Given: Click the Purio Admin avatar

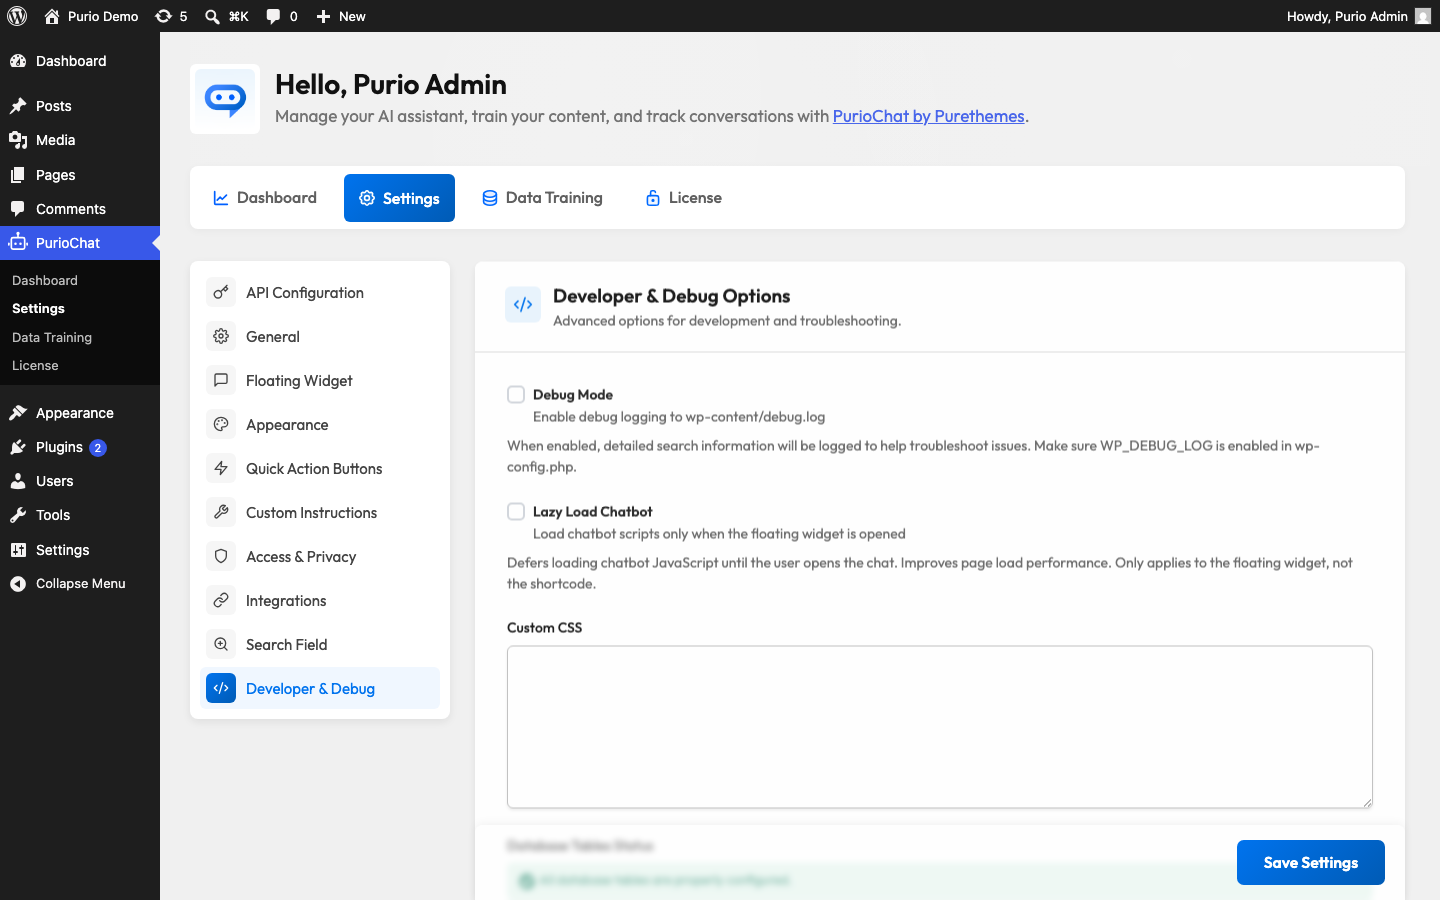Looking at the screenshot, I should tap(1423, 16).
